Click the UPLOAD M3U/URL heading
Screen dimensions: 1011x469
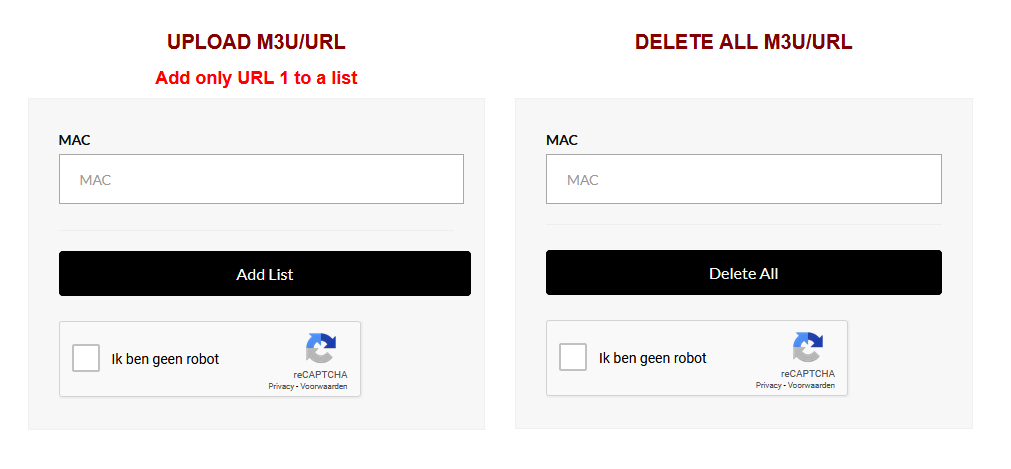pyautogui.click(x=256, y=42)
